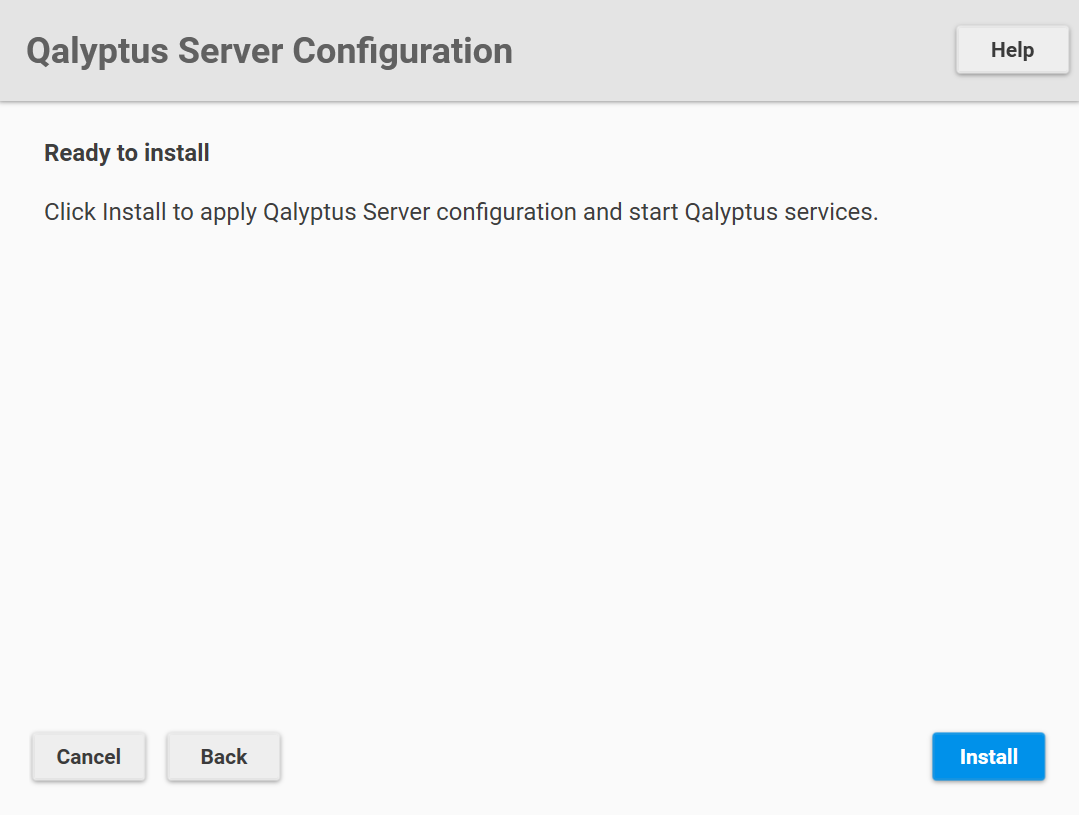Tap the bottom-left Cancel control

[88, 757]
